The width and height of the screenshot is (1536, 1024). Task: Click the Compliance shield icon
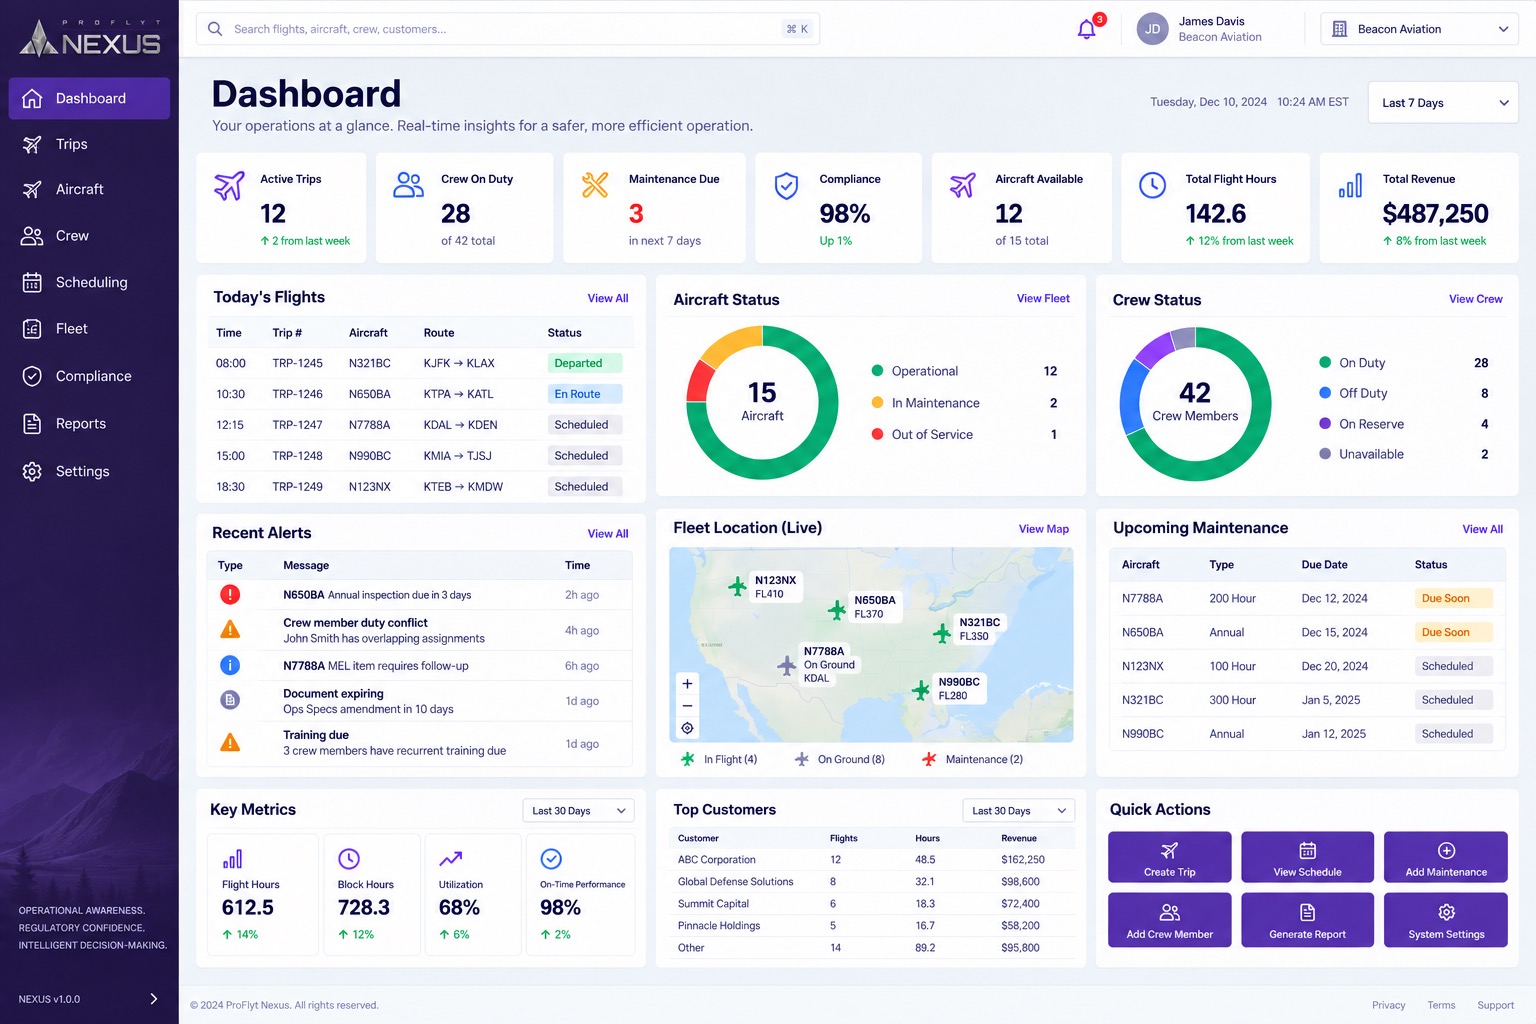pos(787,186)
